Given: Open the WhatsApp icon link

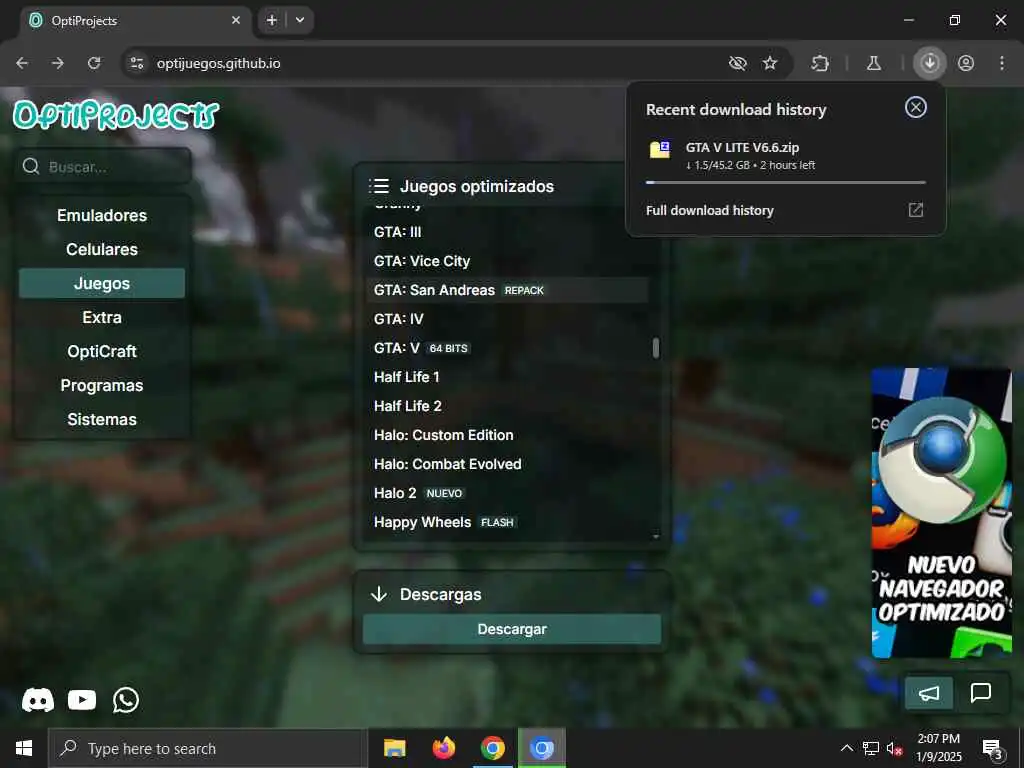Looking at the screenshot, I should (125, 700).
